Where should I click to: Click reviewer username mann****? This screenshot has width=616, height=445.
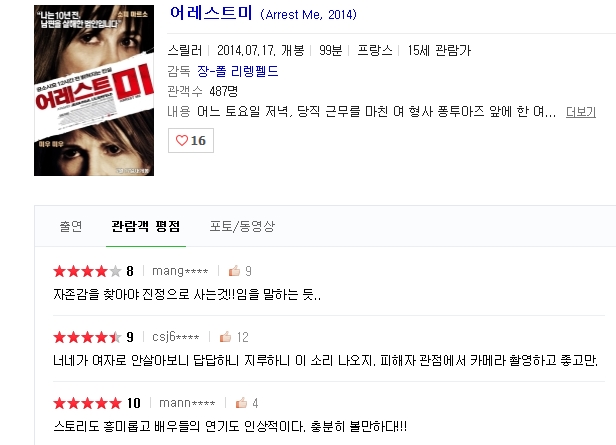(187, 403)
